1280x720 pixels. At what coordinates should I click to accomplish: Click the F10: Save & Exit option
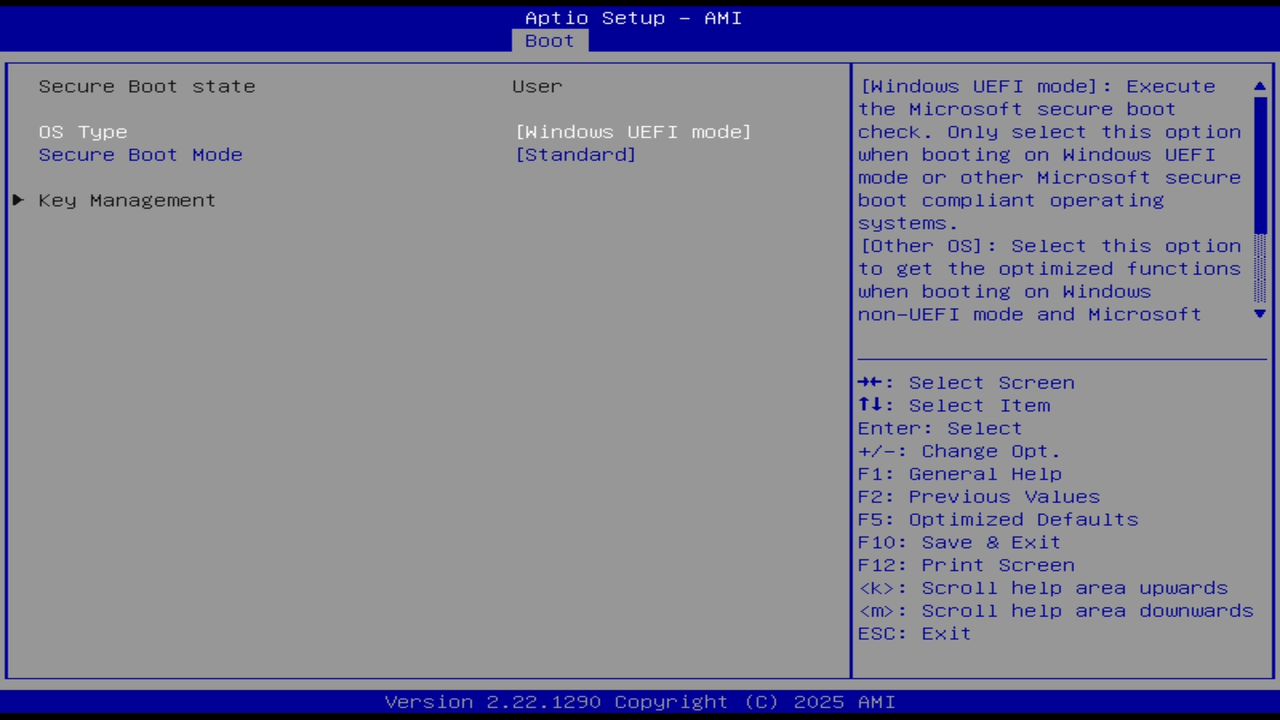pyautogui.click(x=958, y=542)
